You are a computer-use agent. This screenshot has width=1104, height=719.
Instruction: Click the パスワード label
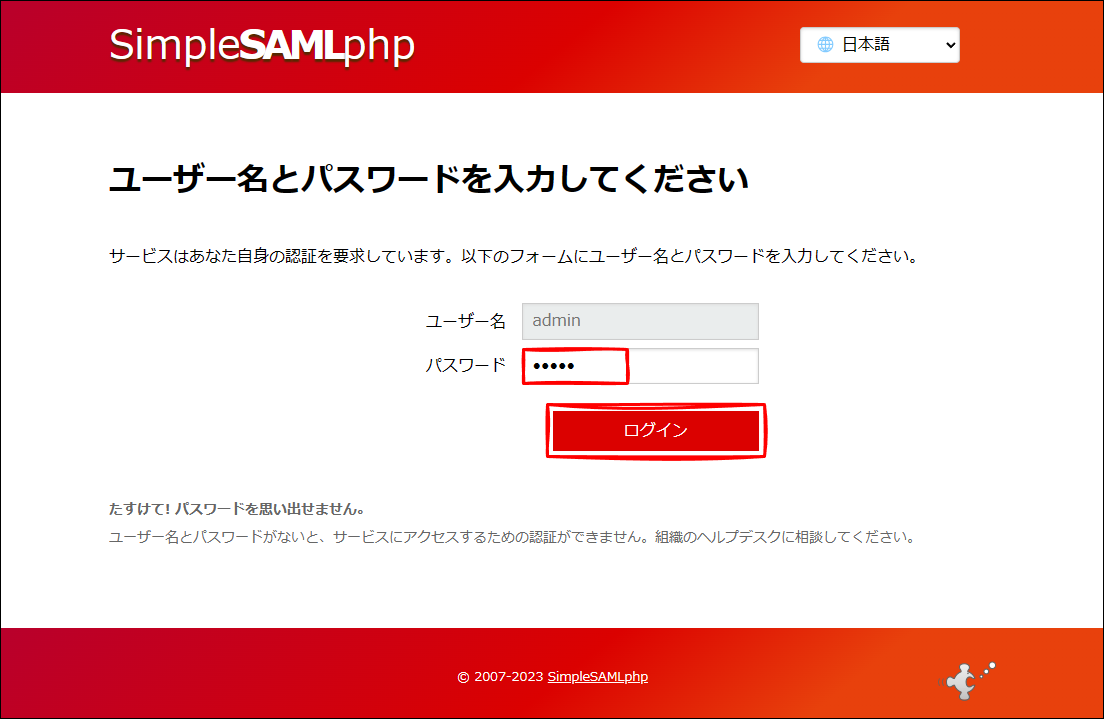pyautogui.click(x=466, y=366)
